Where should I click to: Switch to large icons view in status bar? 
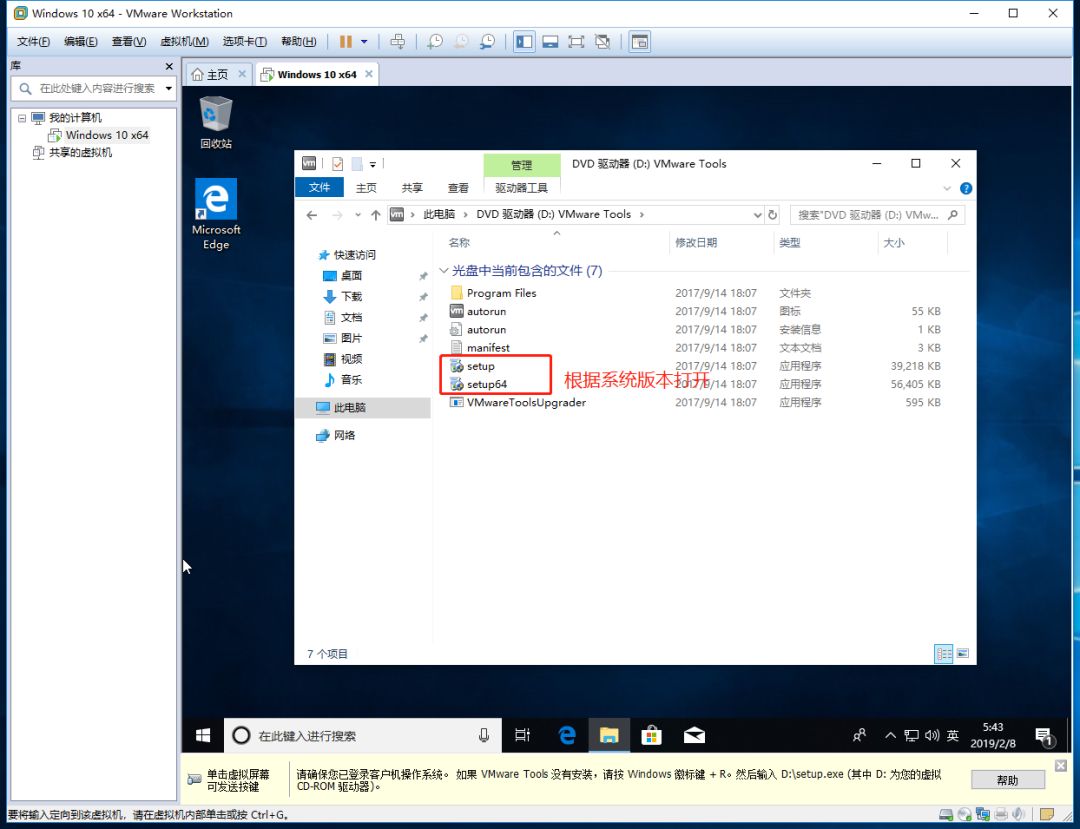[962, 653]
